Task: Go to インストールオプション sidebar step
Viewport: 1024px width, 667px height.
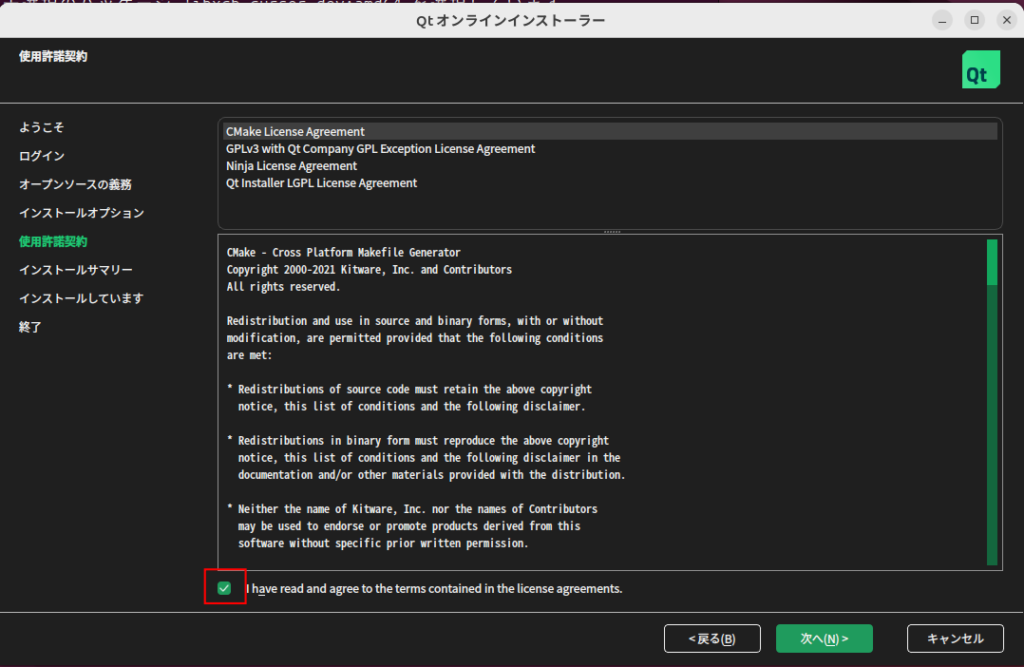Action: click(81, 213)
